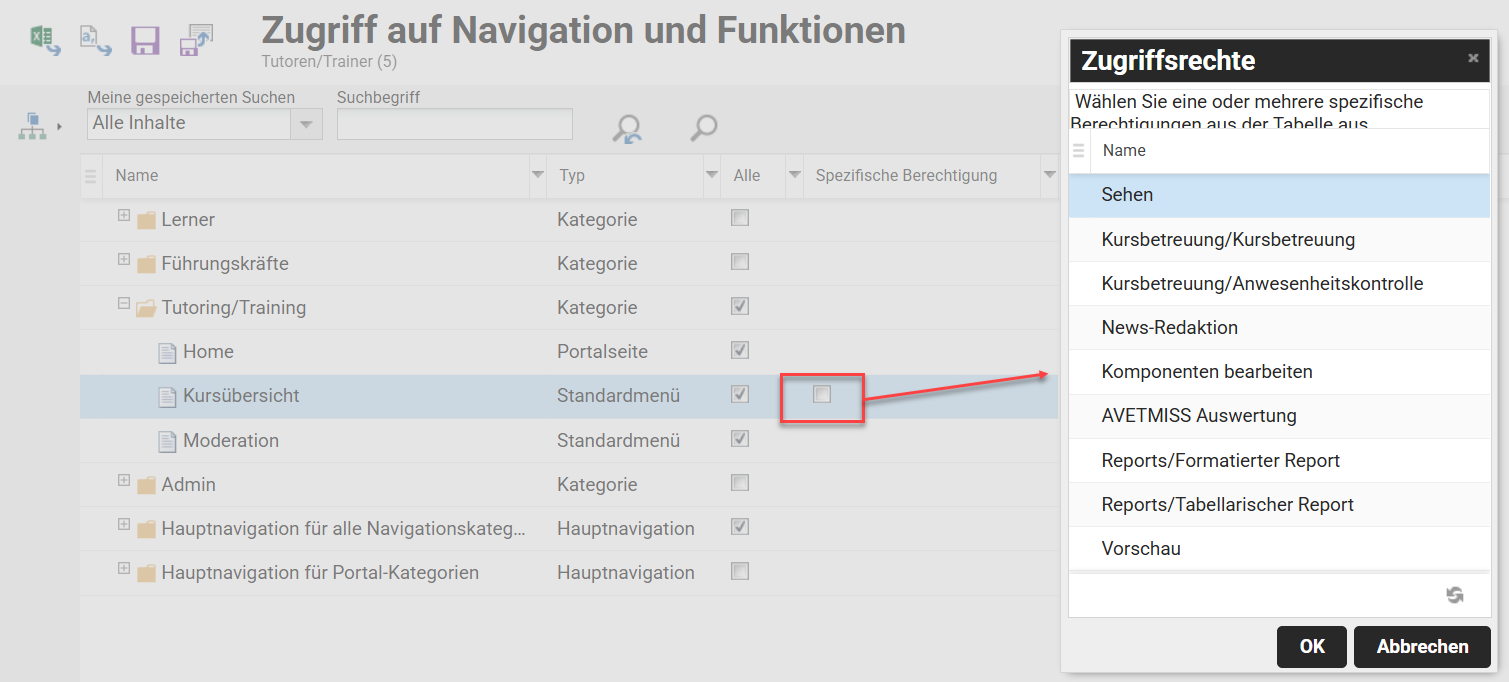Expand the Führungskräfte category
The height and width of the screenshot is (682, 1509).
point(124,259)
